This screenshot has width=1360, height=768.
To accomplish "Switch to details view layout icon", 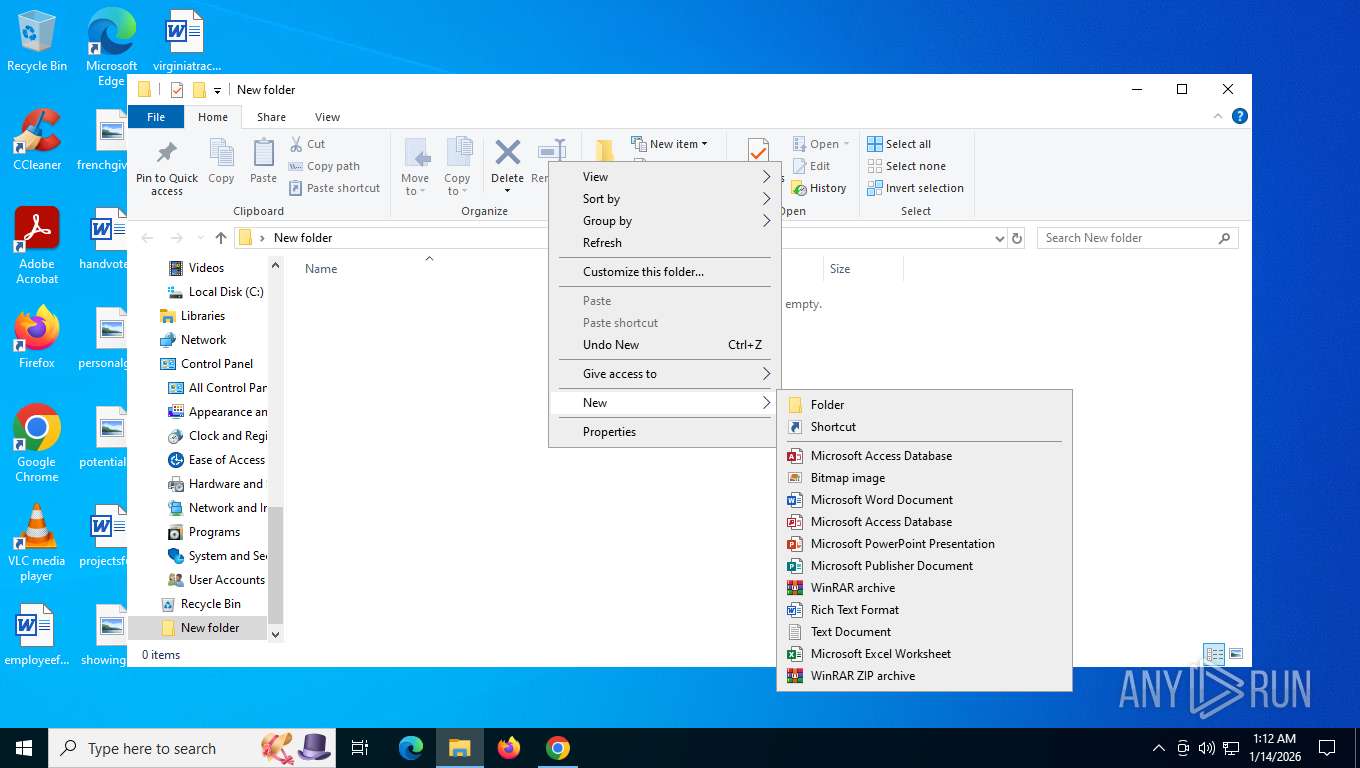I will click(1214, 654).
